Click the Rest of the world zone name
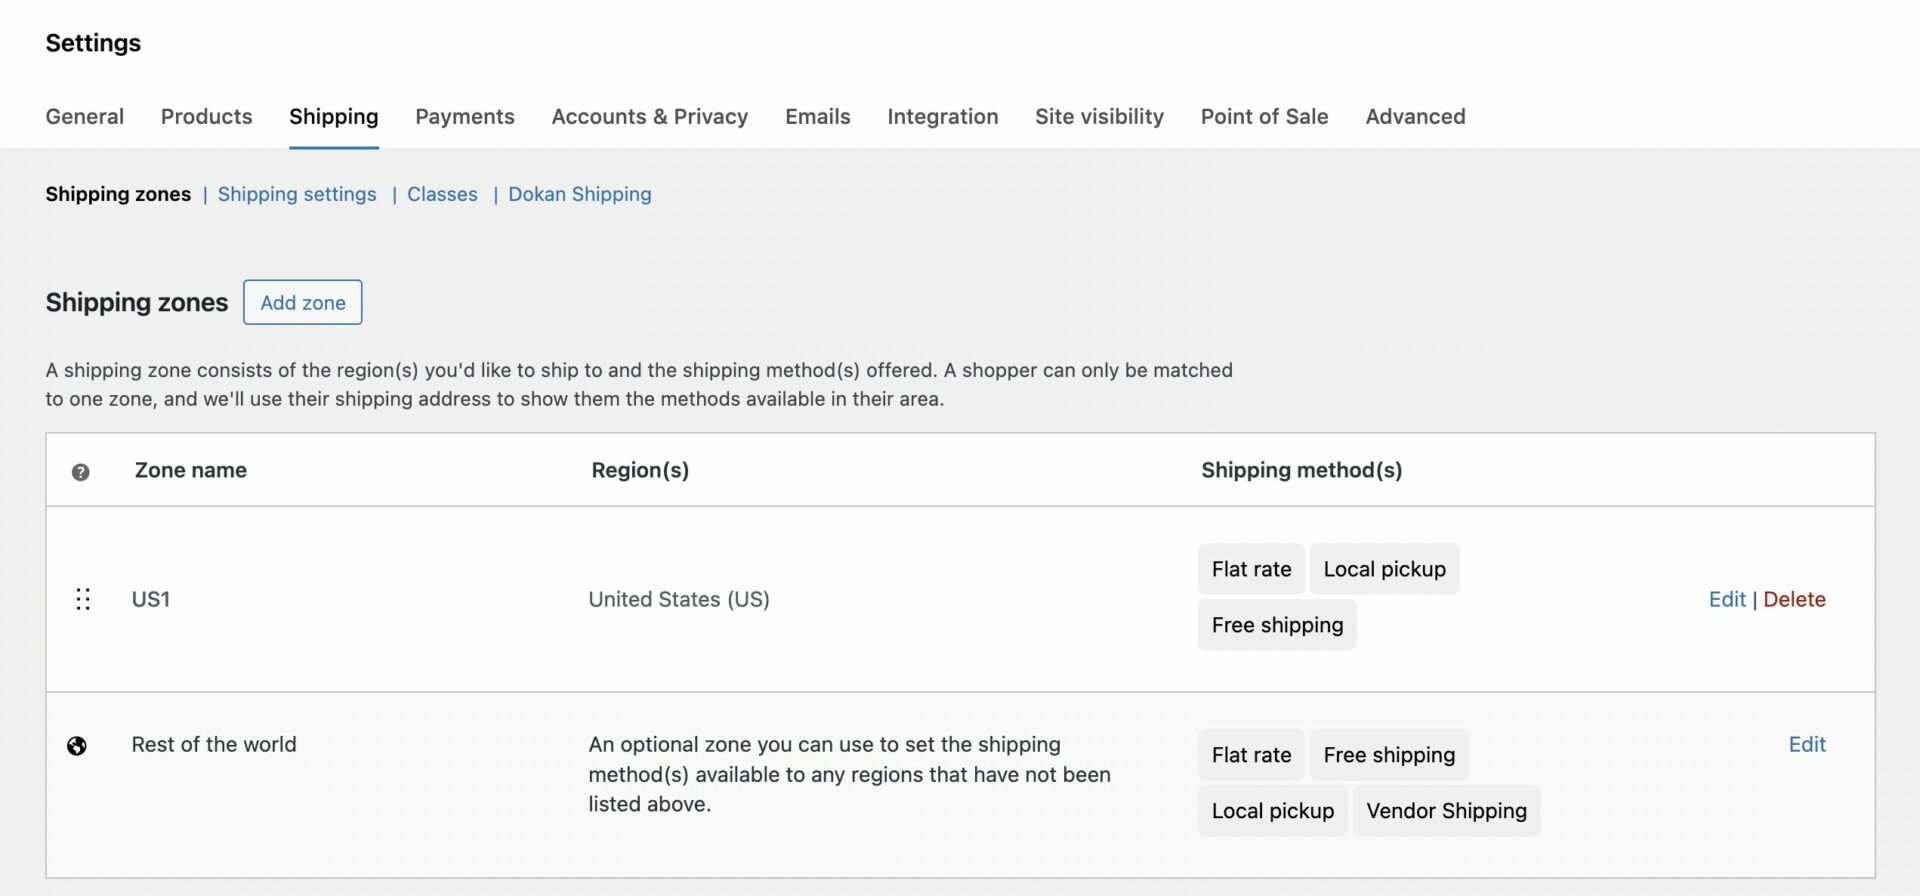 point(214,744)
